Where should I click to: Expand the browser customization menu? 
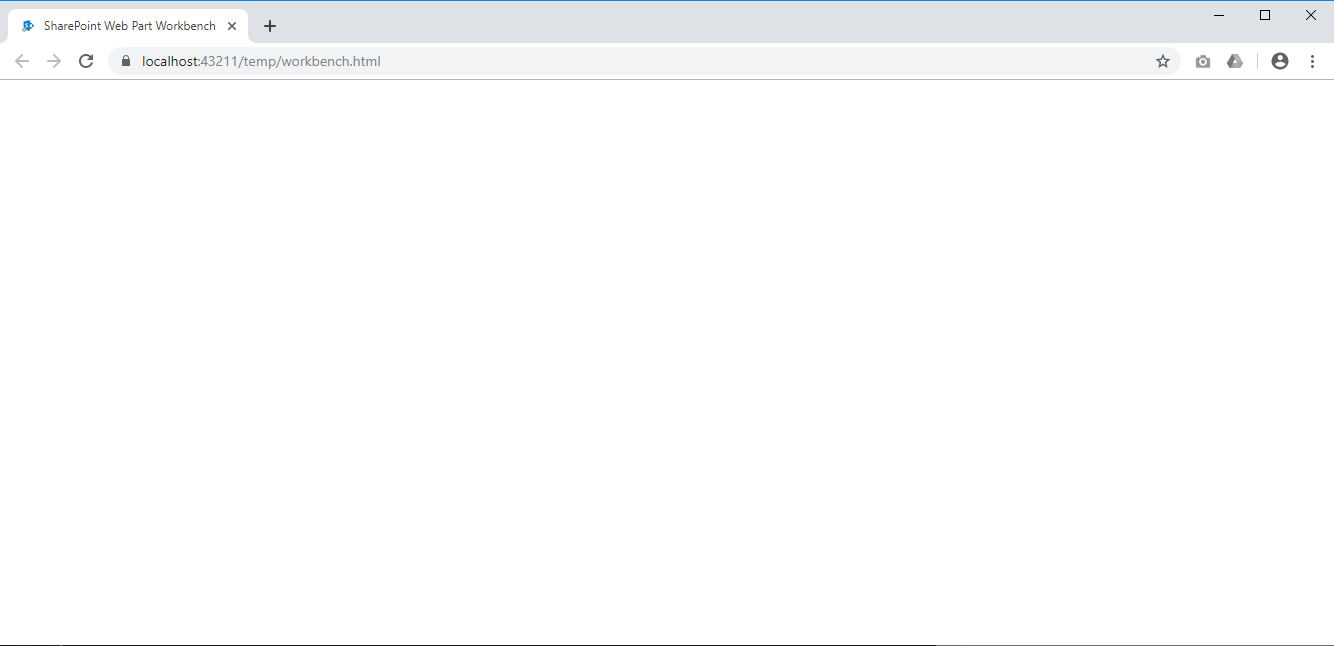[x=1313, y=61]
